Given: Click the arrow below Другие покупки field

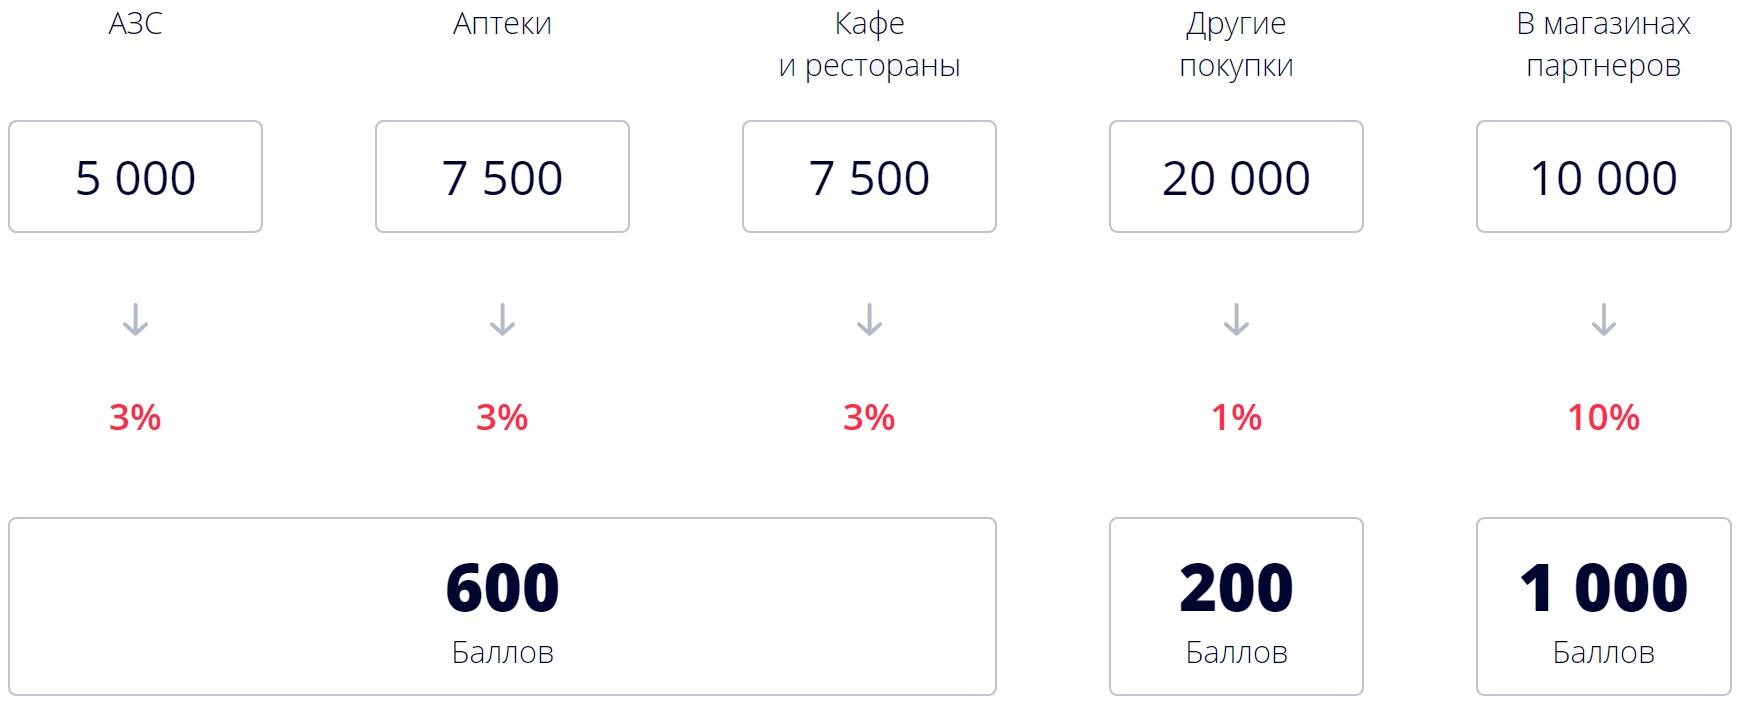Looking at the screenshot, I should tap(1236, 320).
